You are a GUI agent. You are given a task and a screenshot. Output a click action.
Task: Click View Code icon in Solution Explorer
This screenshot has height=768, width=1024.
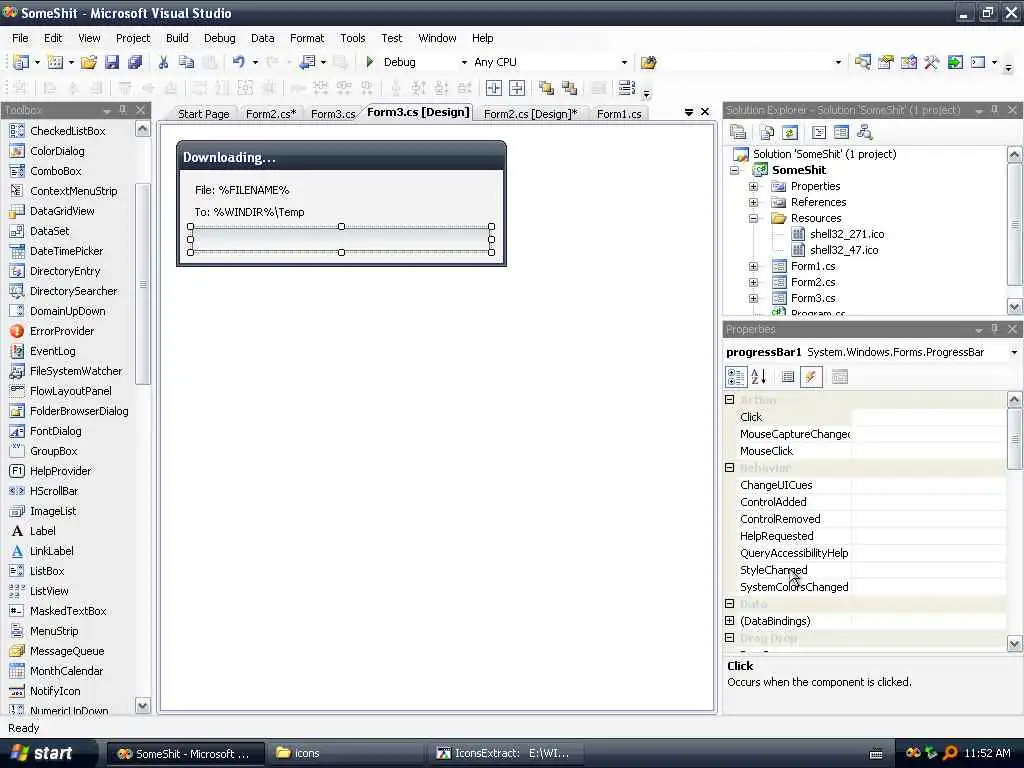click(x=819, y=133)
